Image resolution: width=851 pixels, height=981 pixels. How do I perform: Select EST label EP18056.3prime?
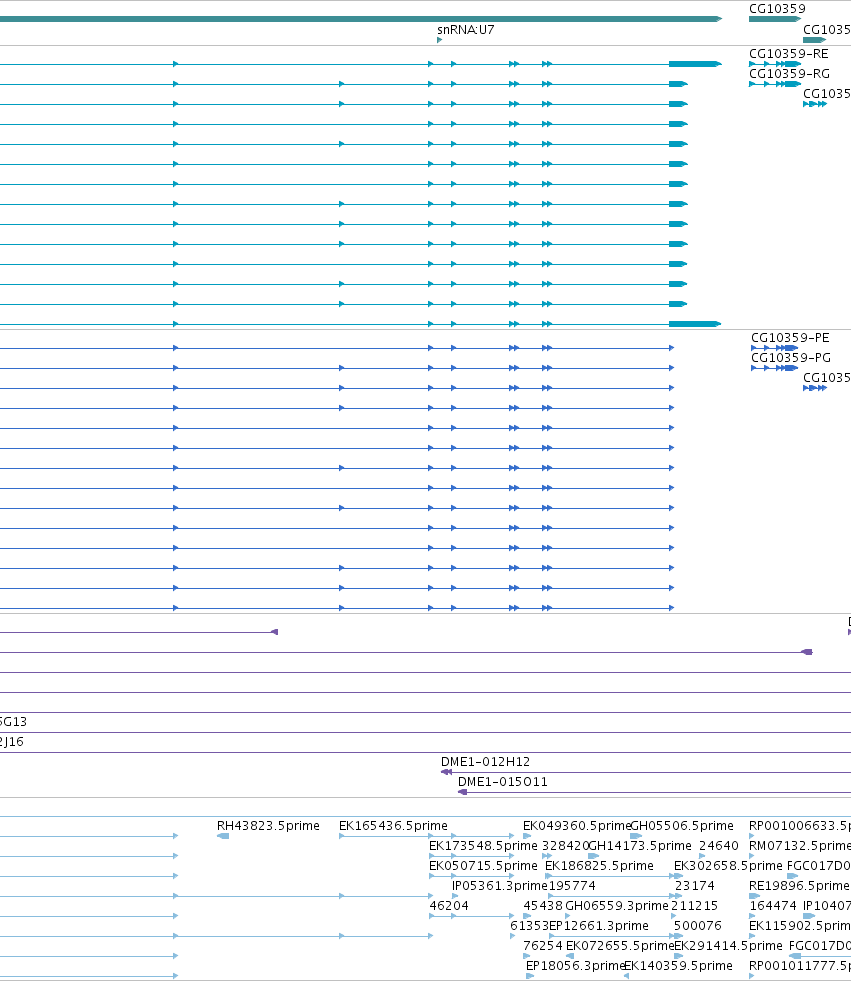pyautogui.click(x=576, y=966)
